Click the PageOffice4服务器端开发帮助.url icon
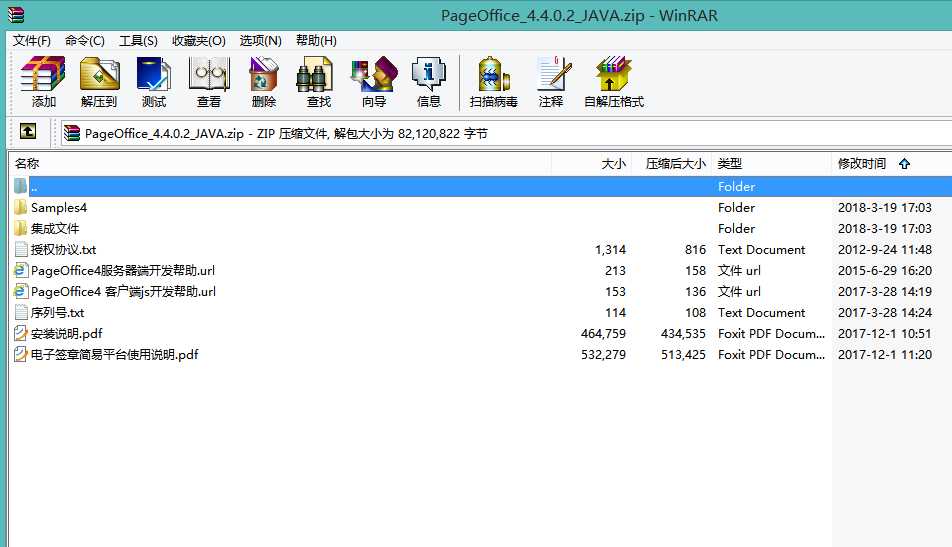The image size is (952, 547). pos(21,270)
